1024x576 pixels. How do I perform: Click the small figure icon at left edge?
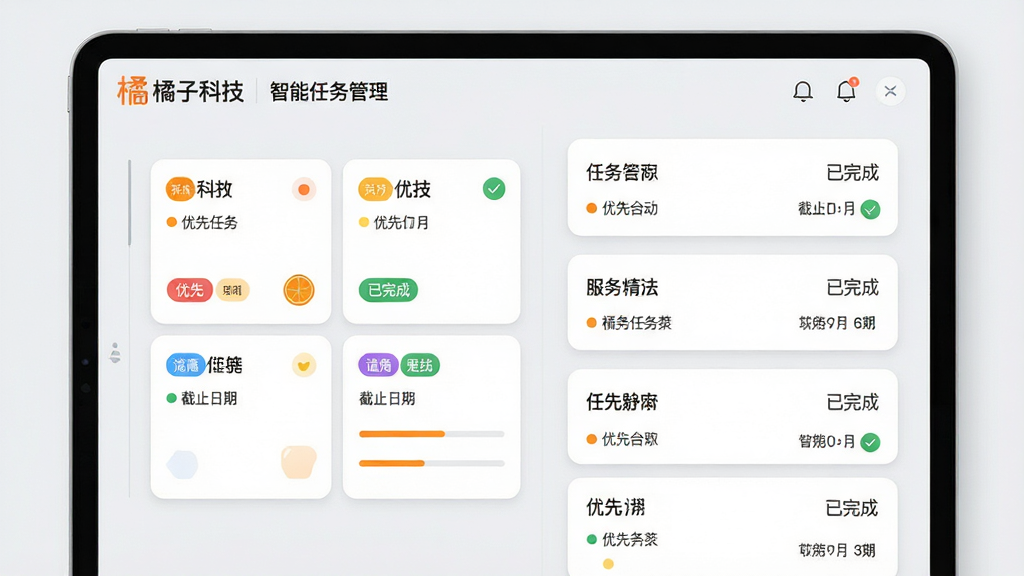coord(115,353)
